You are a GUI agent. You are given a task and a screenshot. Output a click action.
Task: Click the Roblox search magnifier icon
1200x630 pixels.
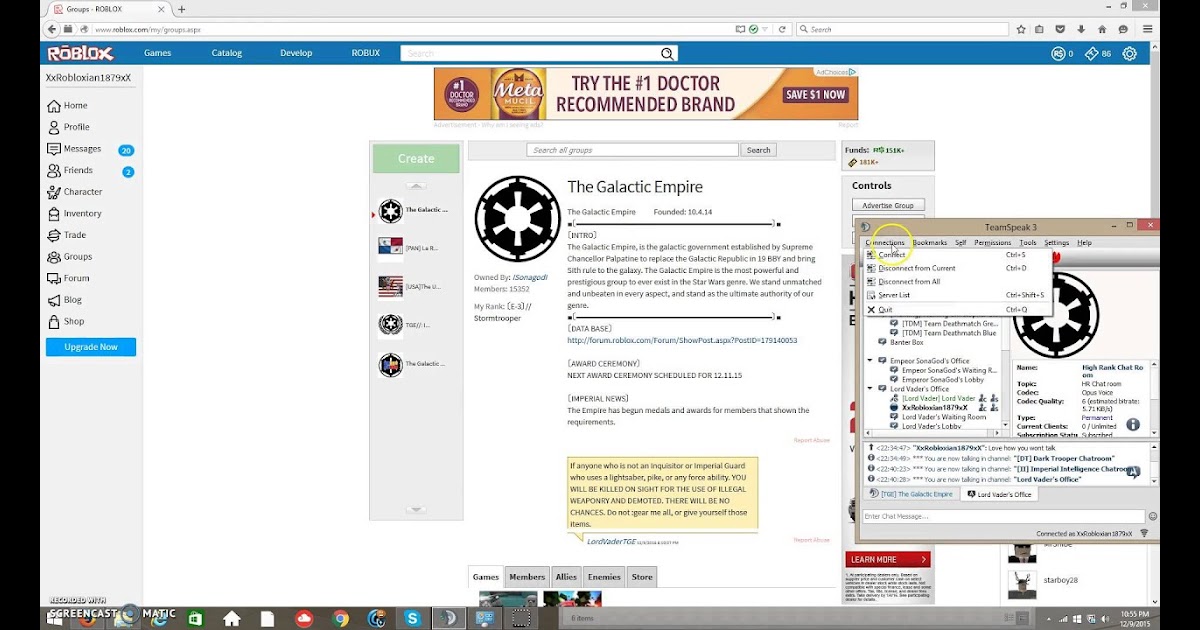pos(667,53)
